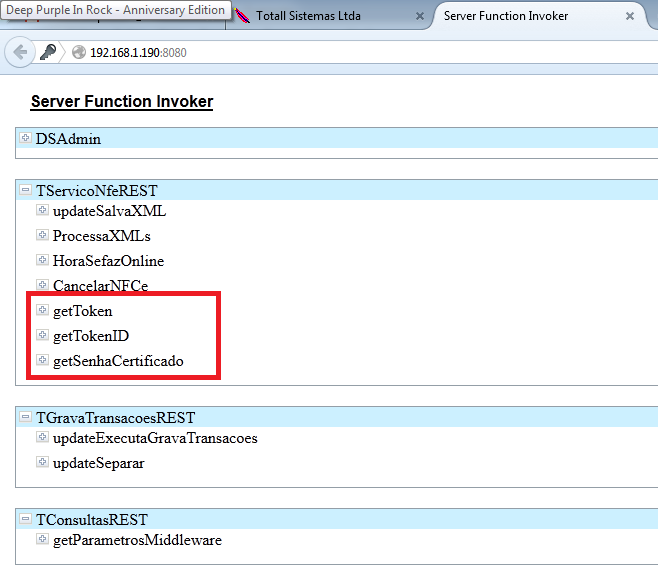
Task: Close the Totall Sistemas Ltda tab
Action: [x=419, y=16]
